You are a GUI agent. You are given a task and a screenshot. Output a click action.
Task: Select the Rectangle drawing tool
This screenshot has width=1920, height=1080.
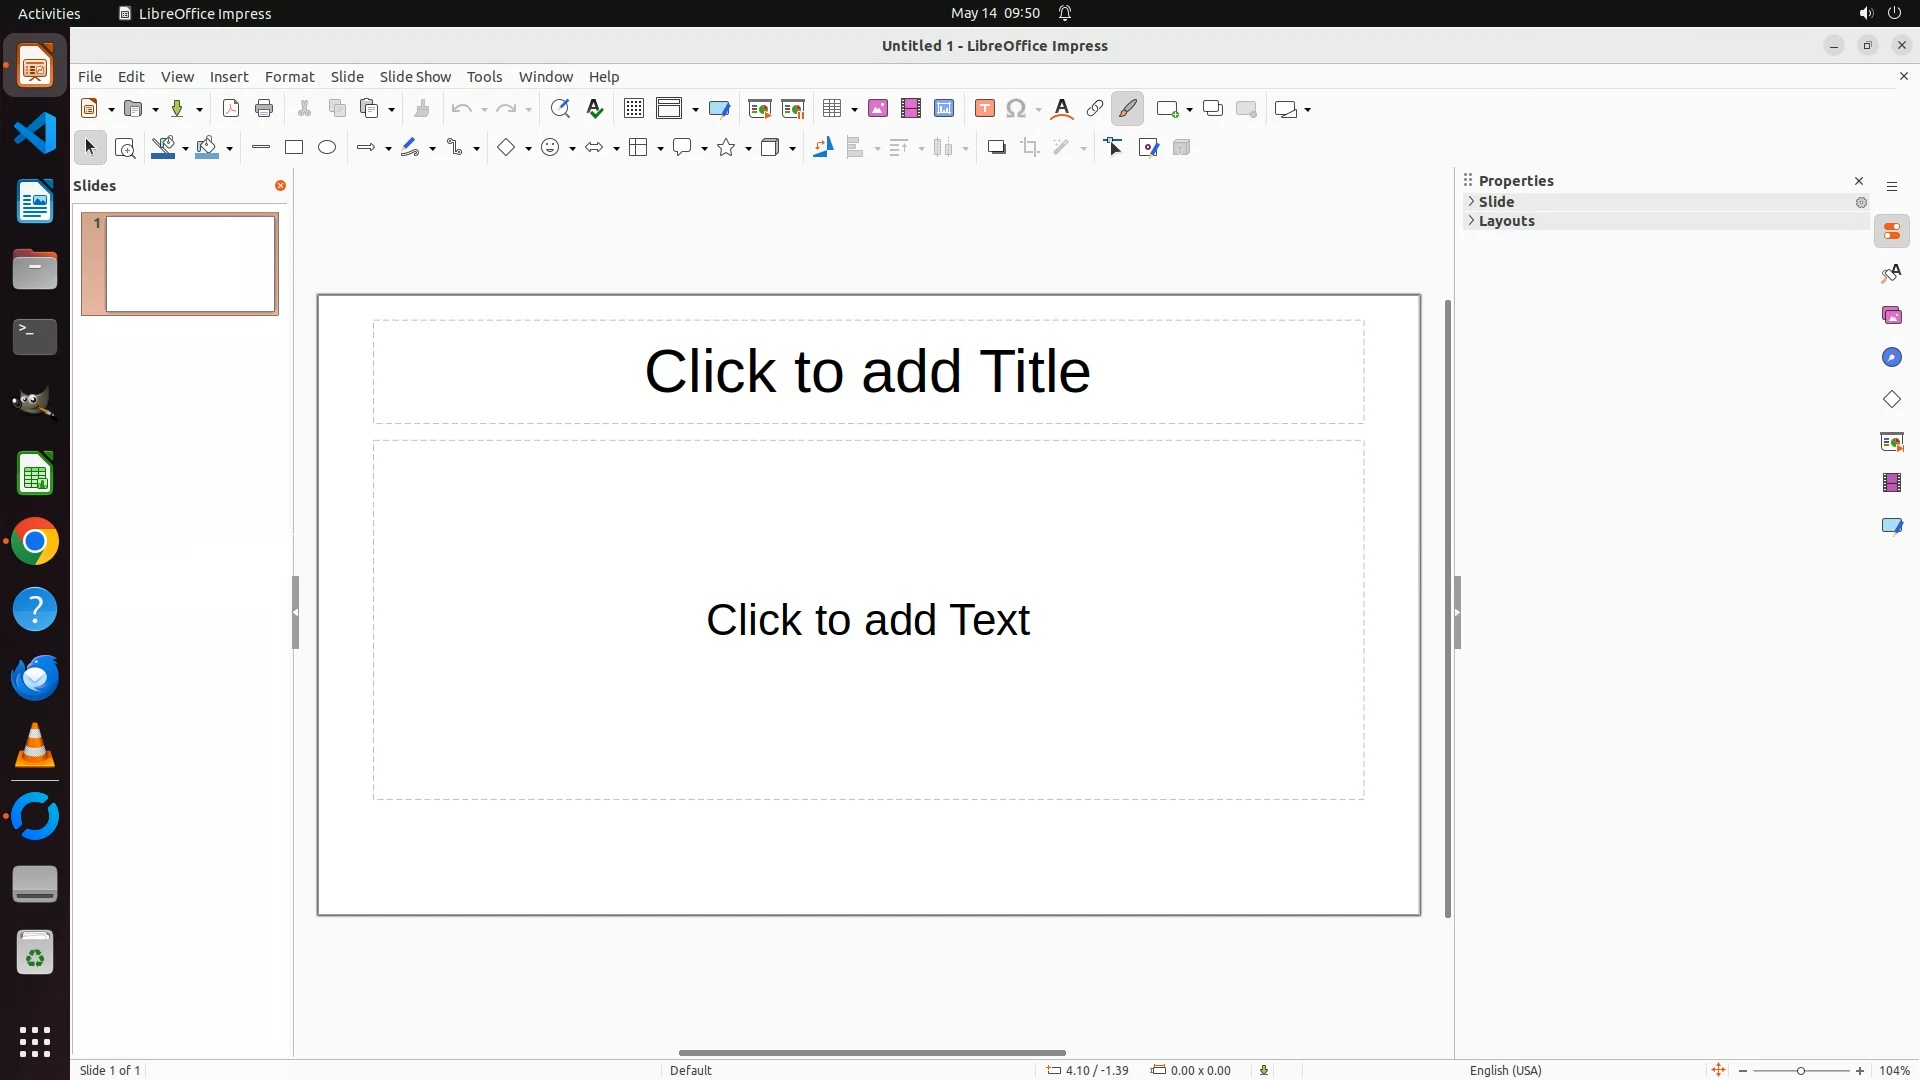[294, 148]
